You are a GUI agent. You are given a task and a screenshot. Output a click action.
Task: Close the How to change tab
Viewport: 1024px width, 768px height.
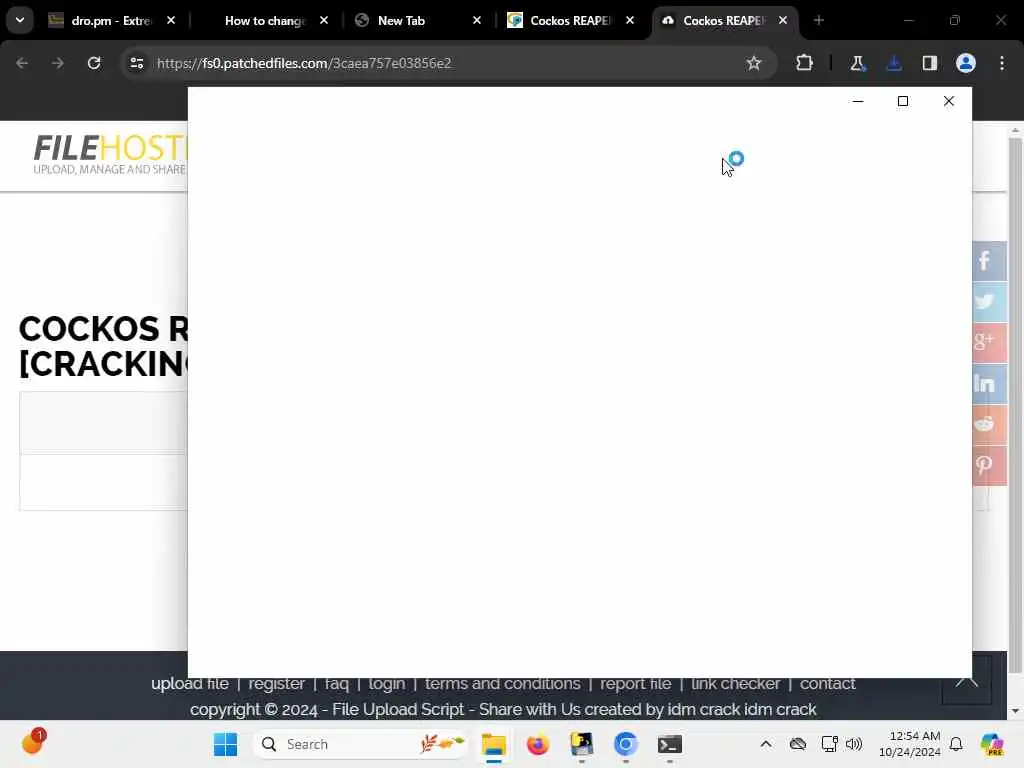pyautogui.click(x=324, y=21)
